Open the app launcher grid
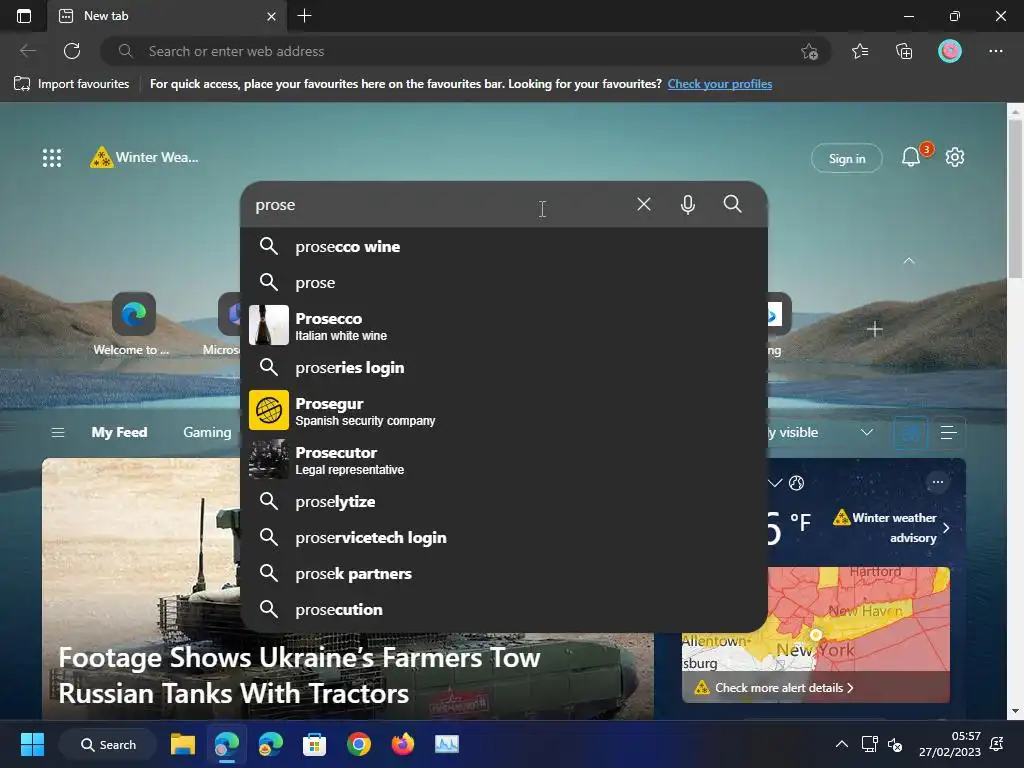The image size is (1024, 768). tap(52, 157)
